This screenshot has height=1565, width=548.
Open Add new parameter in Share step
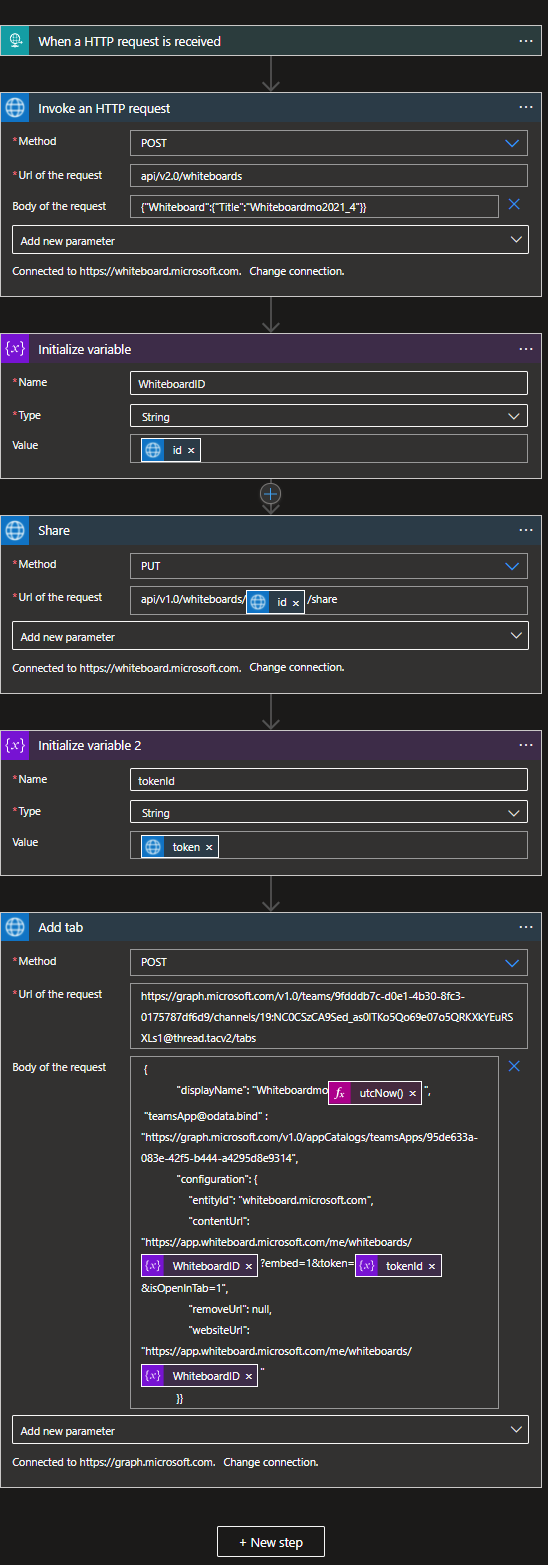[x=270, y=636]
